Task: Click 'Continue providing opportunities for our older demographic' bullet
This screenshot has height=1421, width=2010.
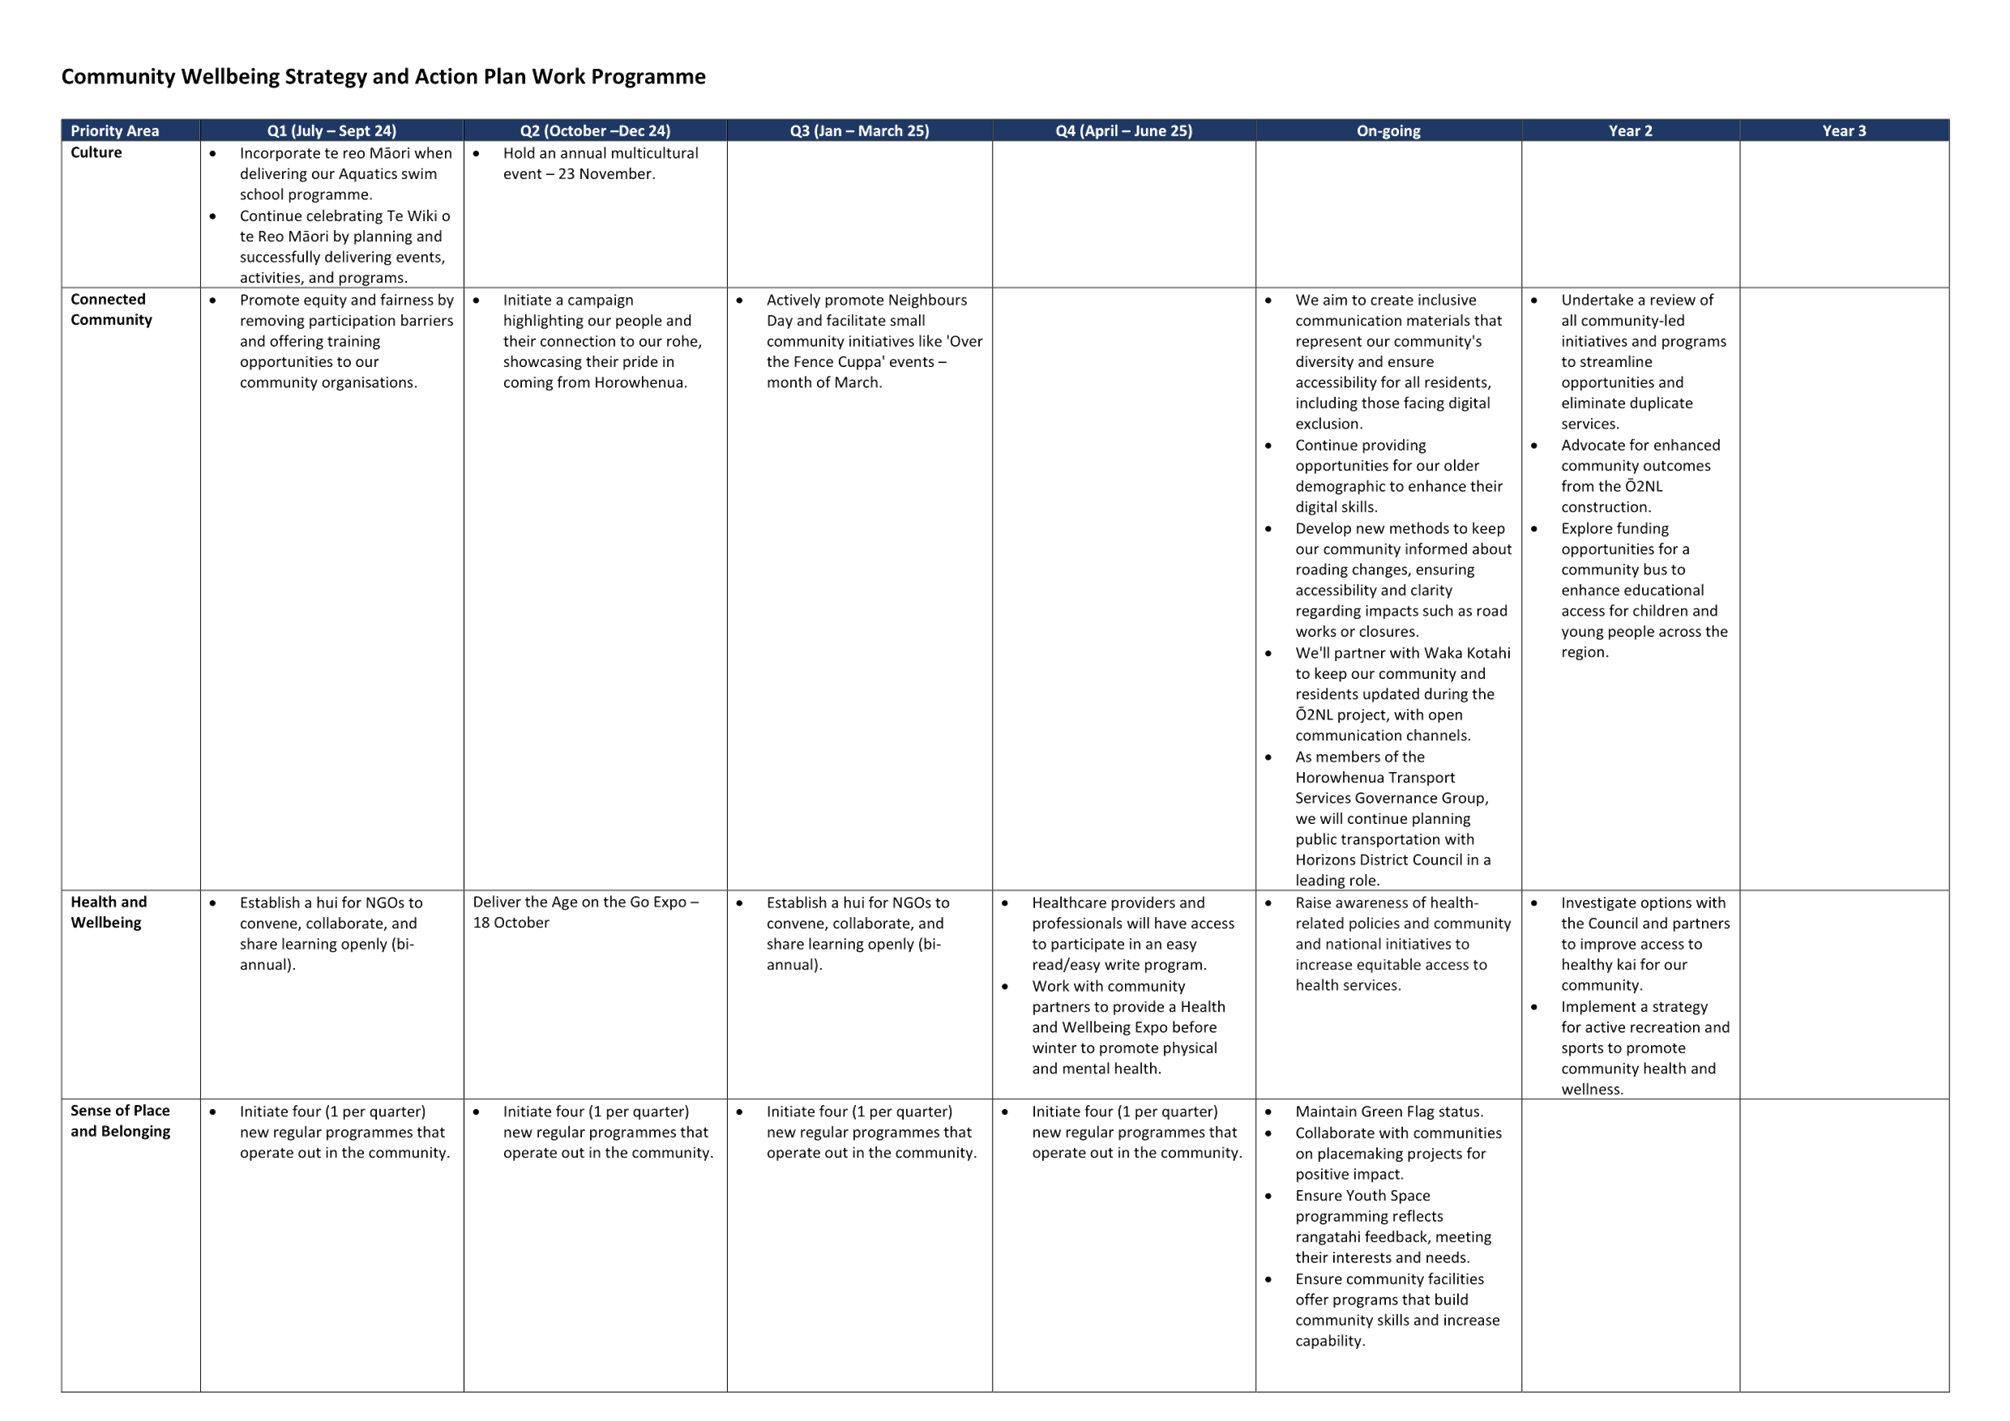Action: coord(1399,476)
